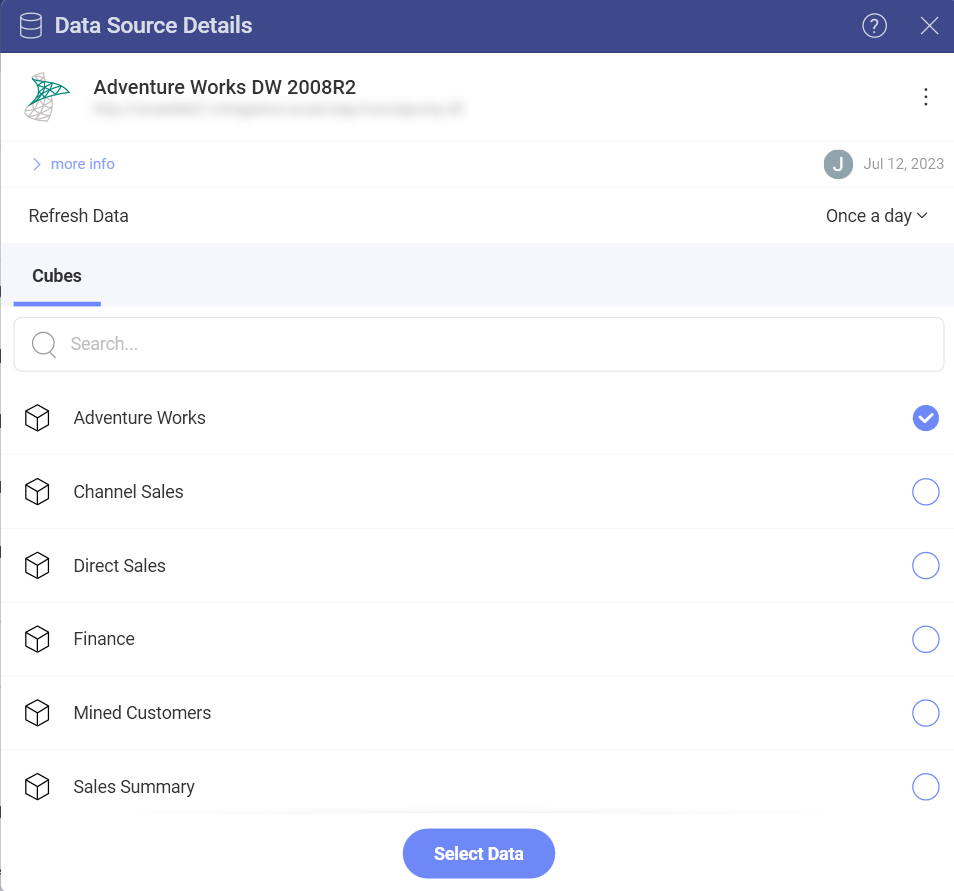
Task: Click the cube icon for Channel Sales
Action: 37,492
